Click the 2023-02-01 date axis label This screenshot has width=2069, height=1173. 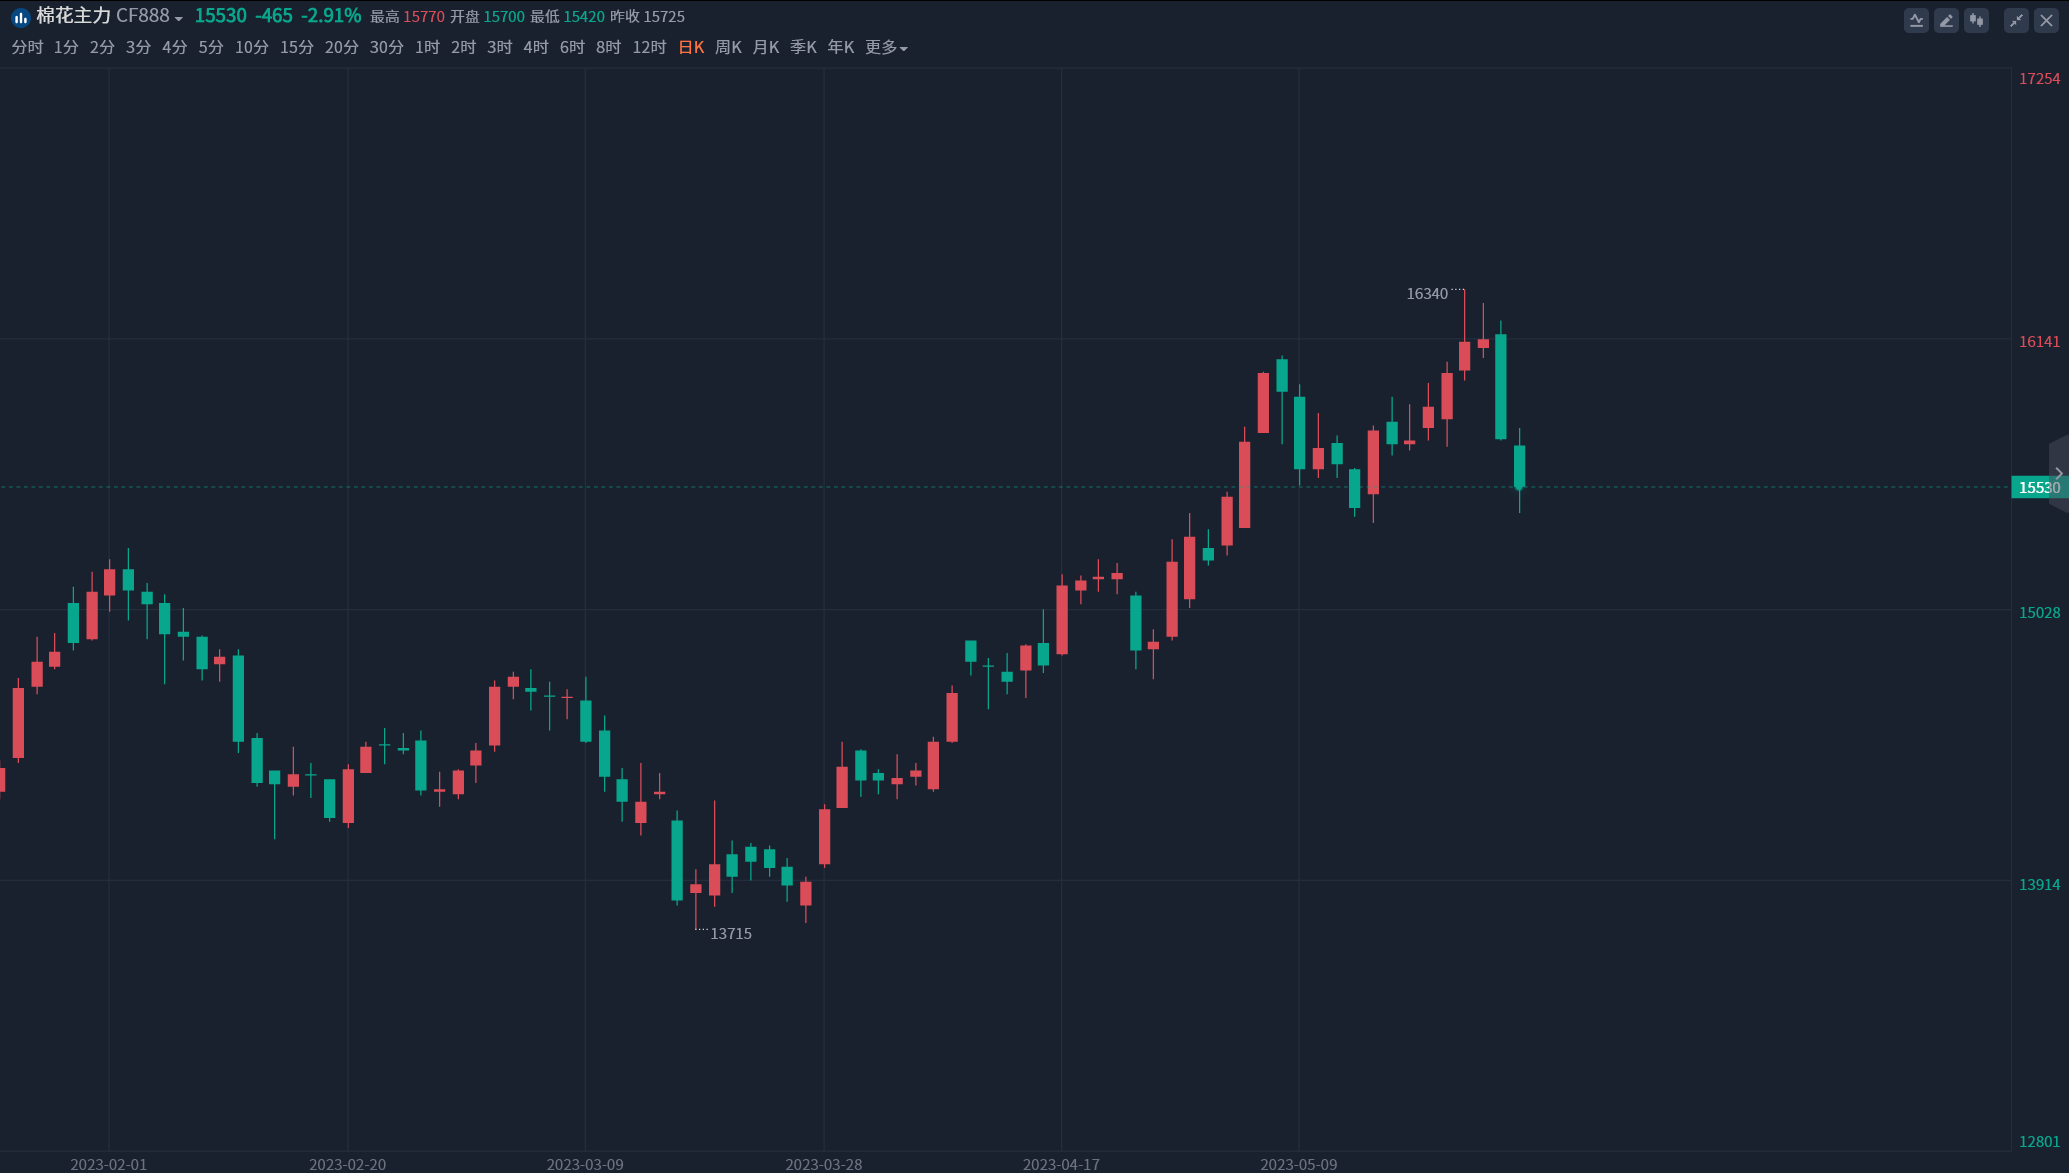pos(109,1165)
